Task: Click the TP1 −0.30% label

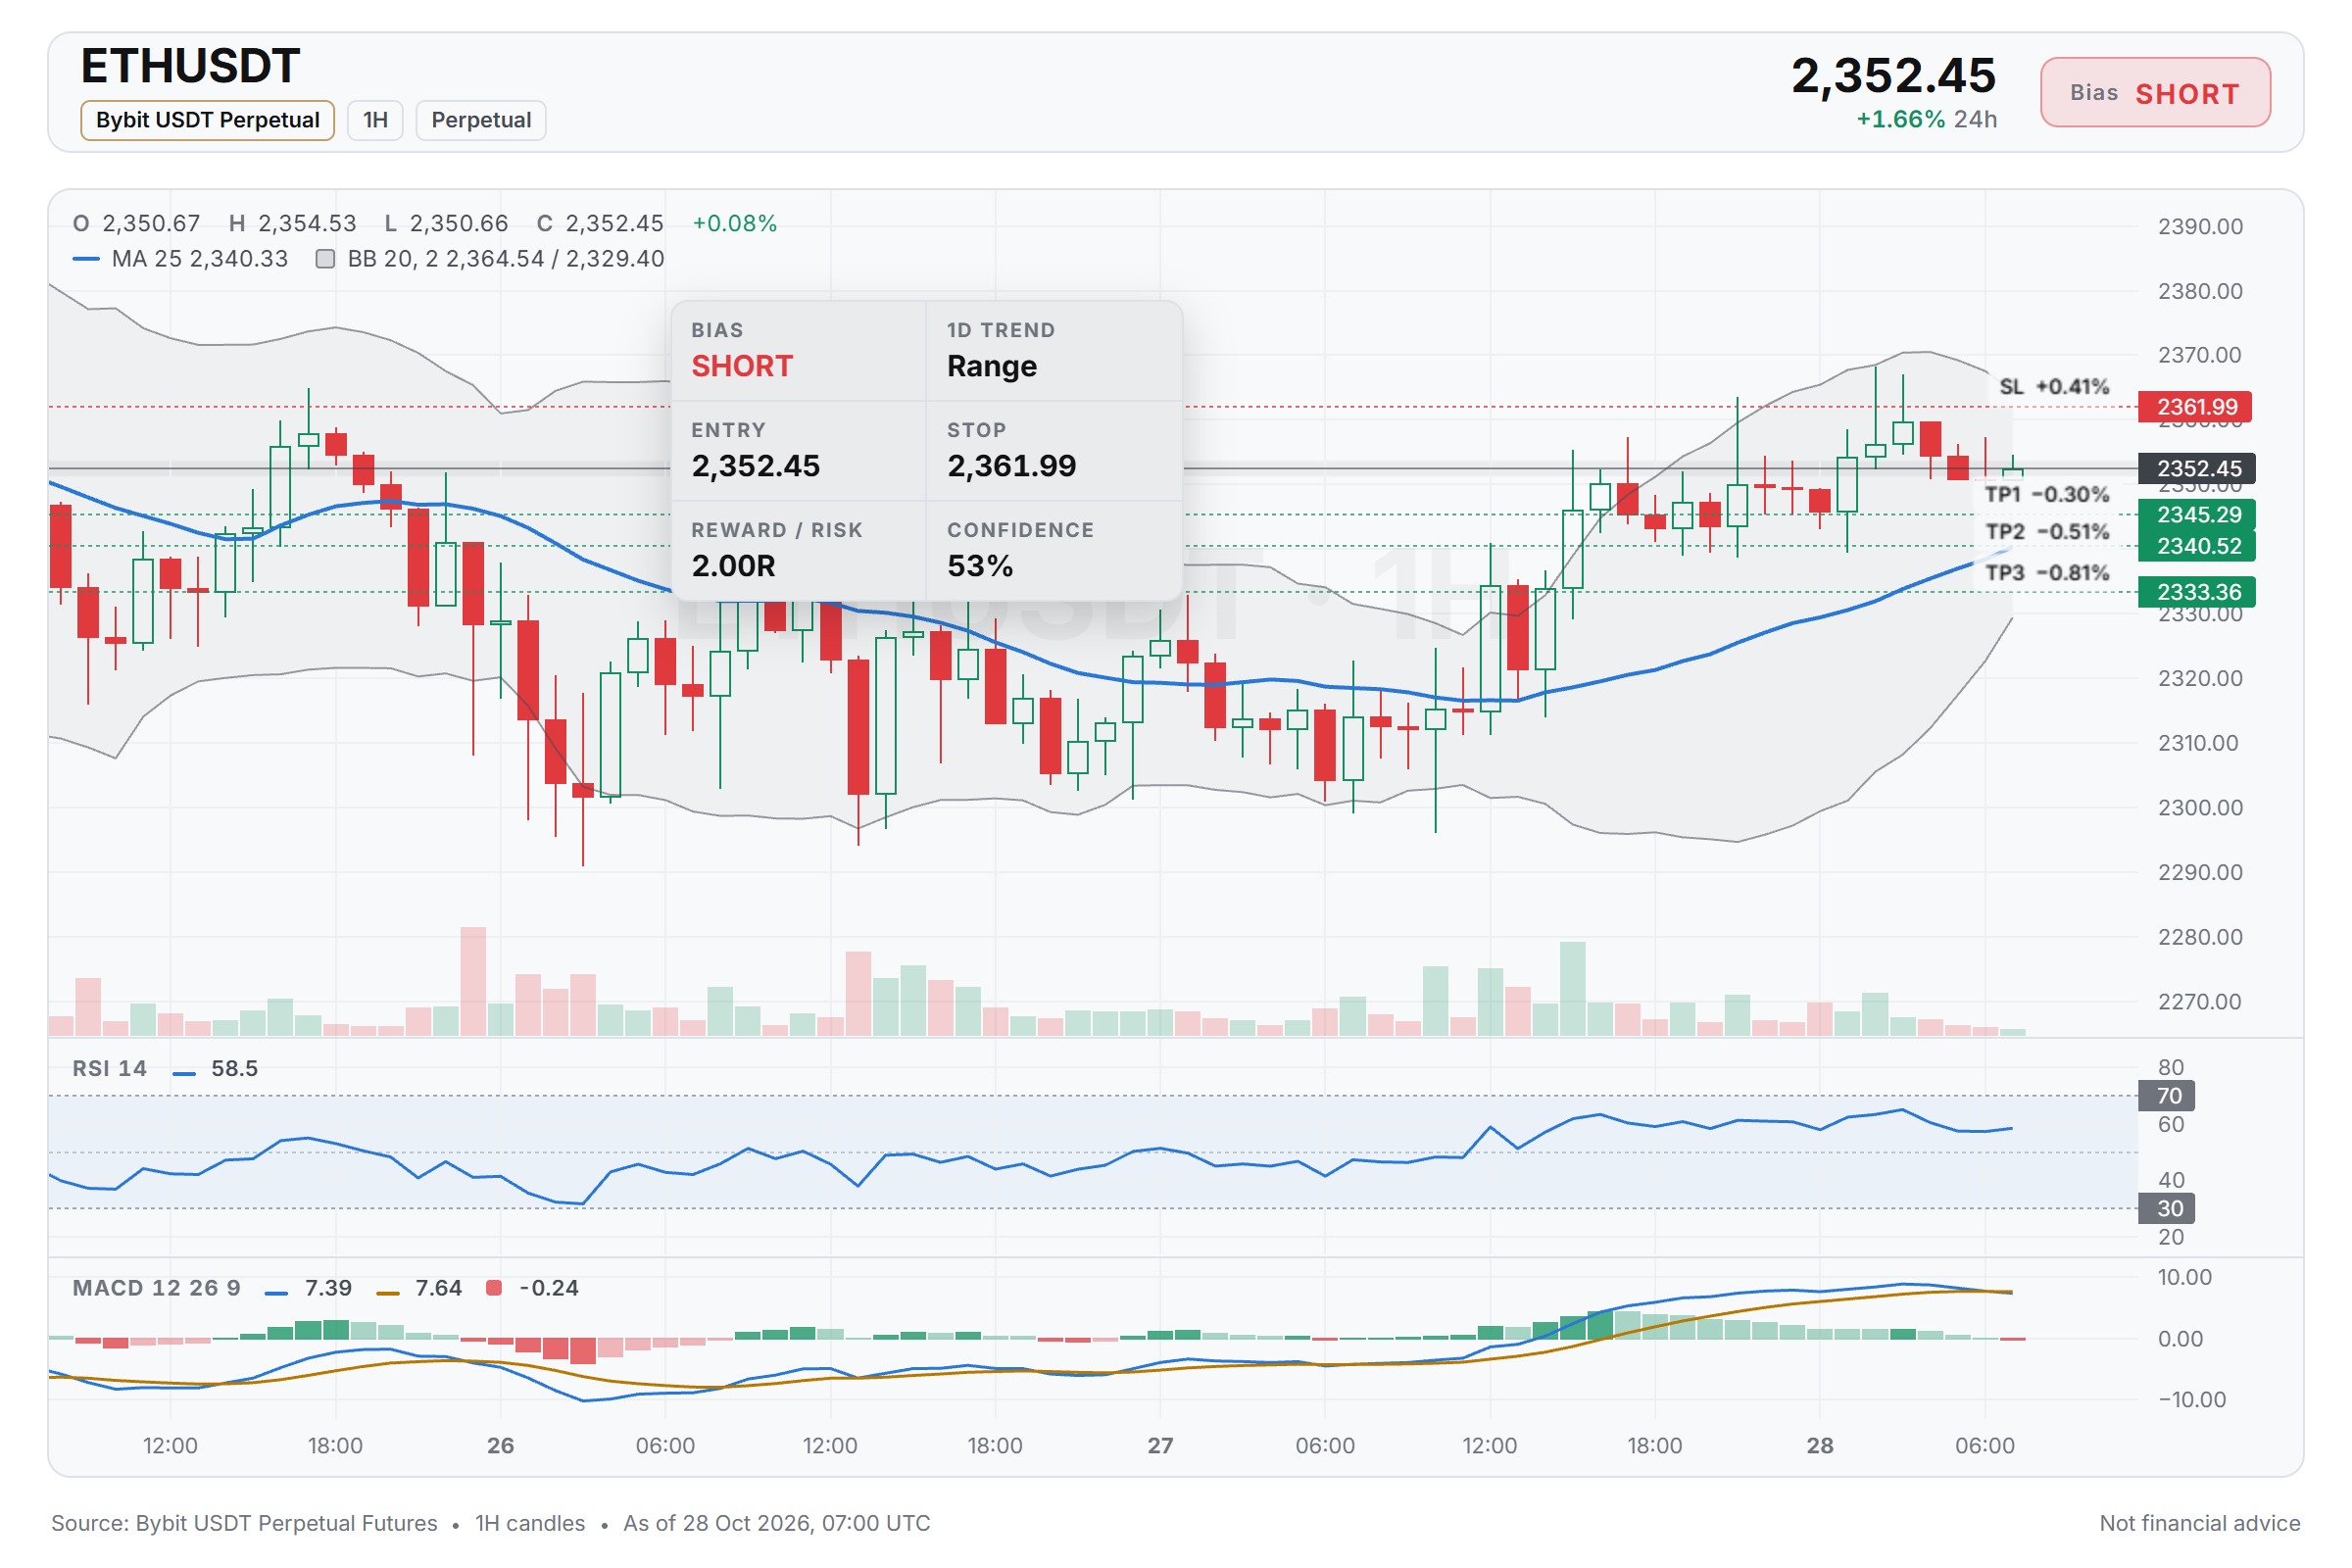Action: (2047, 495)
